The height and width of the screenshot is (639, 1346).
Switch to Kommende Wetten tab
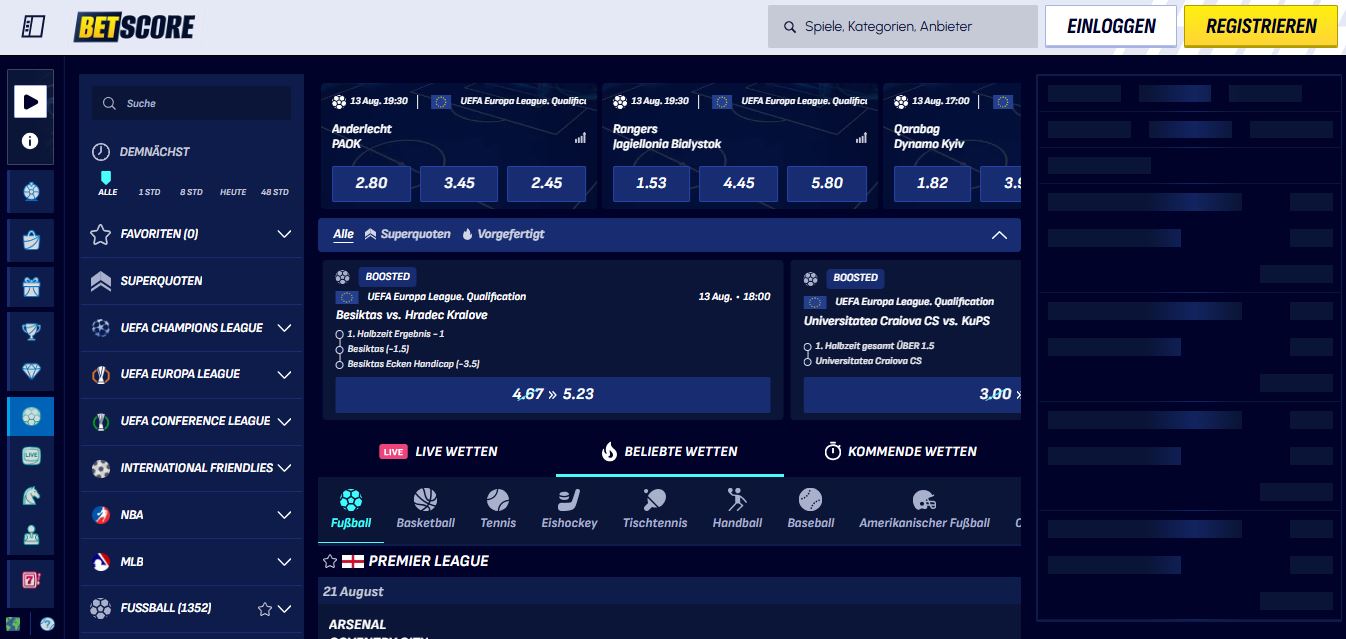click(x=900, y=452)
